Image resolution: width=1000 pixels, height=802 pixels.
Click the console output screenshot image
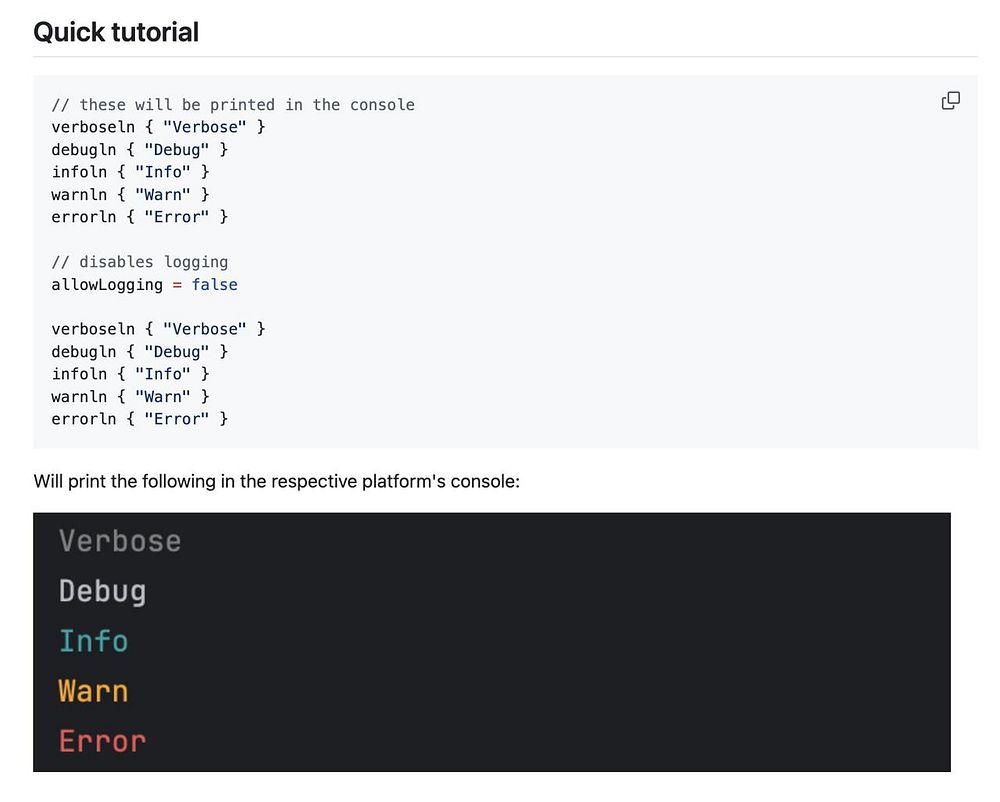click(491, 641)
